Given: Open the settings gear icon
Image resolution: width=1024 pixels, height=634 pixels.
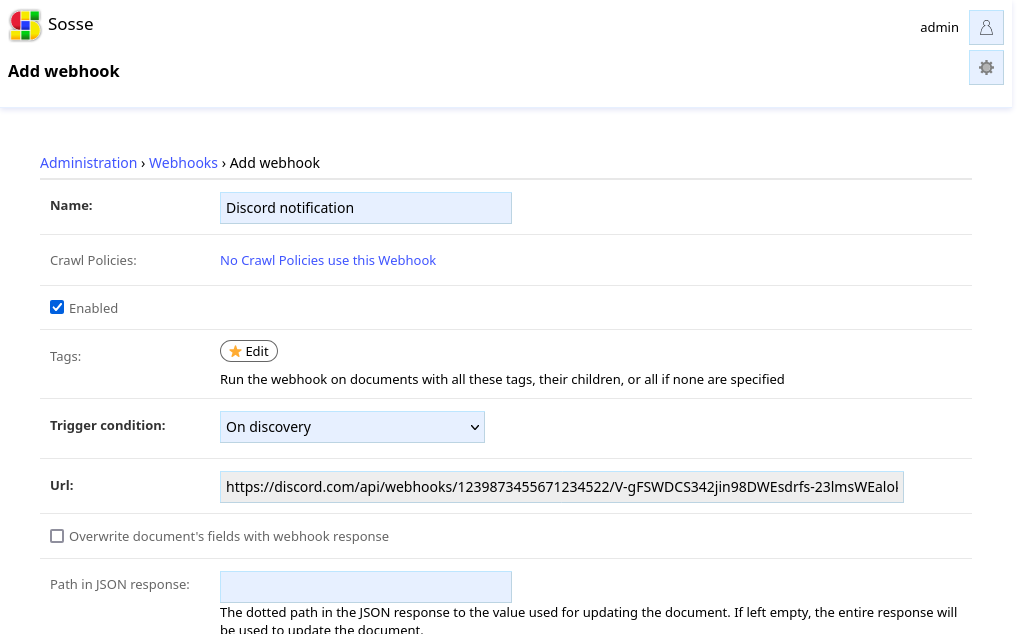Looking at the screenshot, I should pos(986,68).
